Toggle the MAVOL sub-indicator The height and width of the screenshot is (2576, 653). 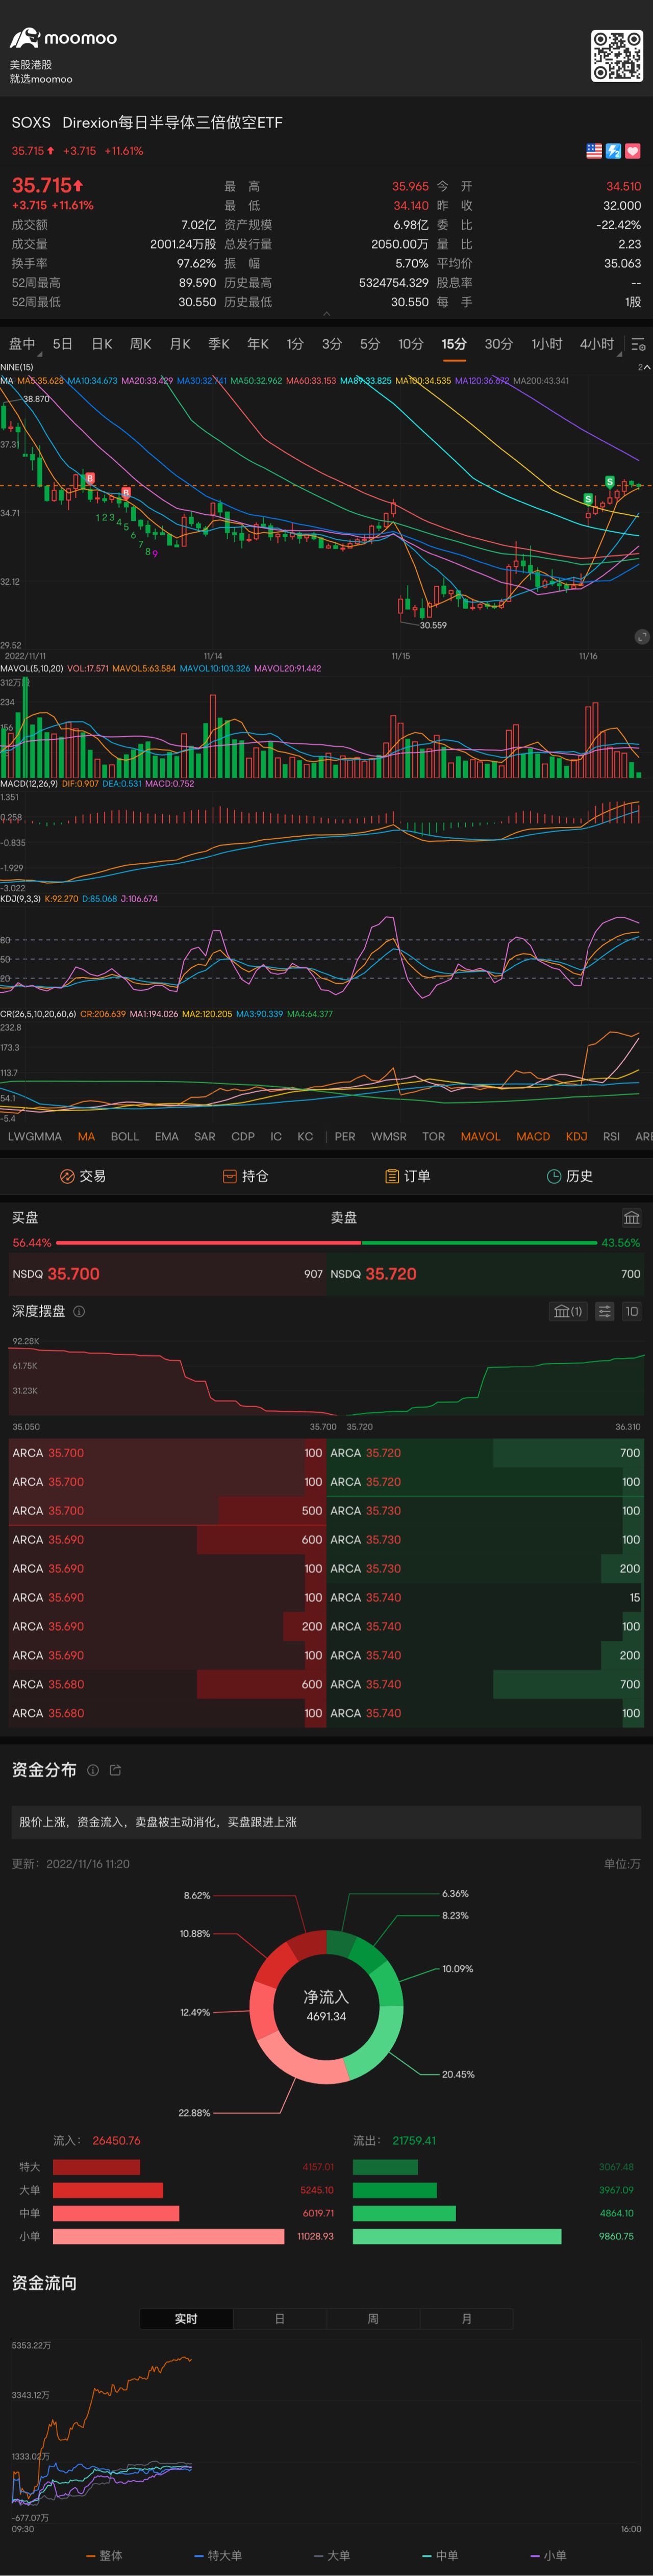click(x=480, y=1136)
